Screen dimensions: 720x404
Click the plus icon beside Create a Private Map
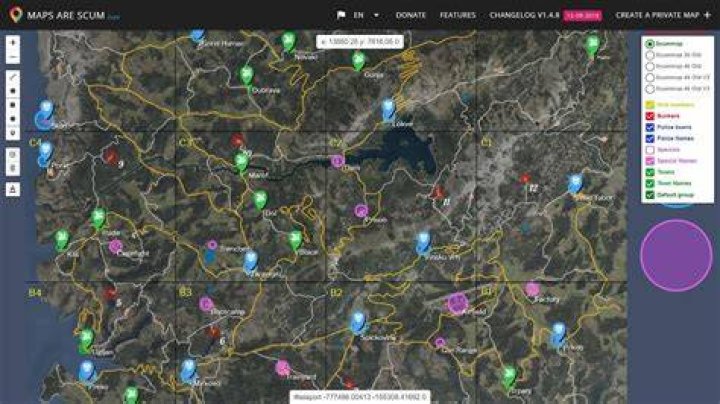tap(707, 15)
